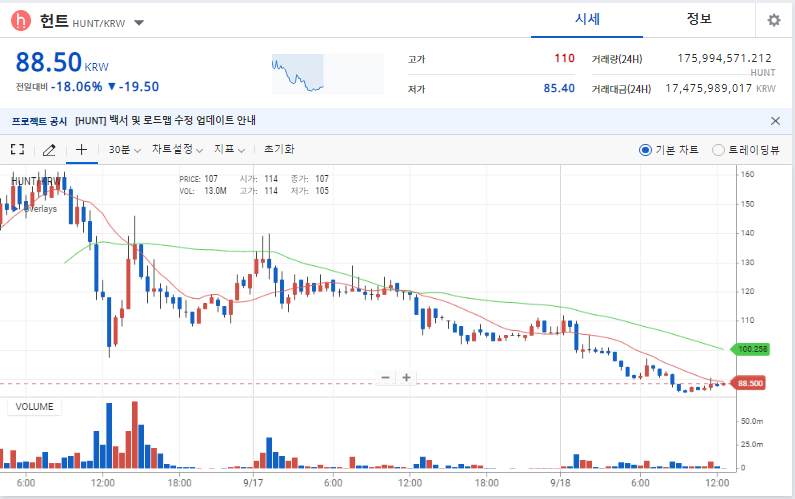The height and width of the screenshot is (499, 795).
Task: Click the low price value 85.40
Action: point(559,88)
